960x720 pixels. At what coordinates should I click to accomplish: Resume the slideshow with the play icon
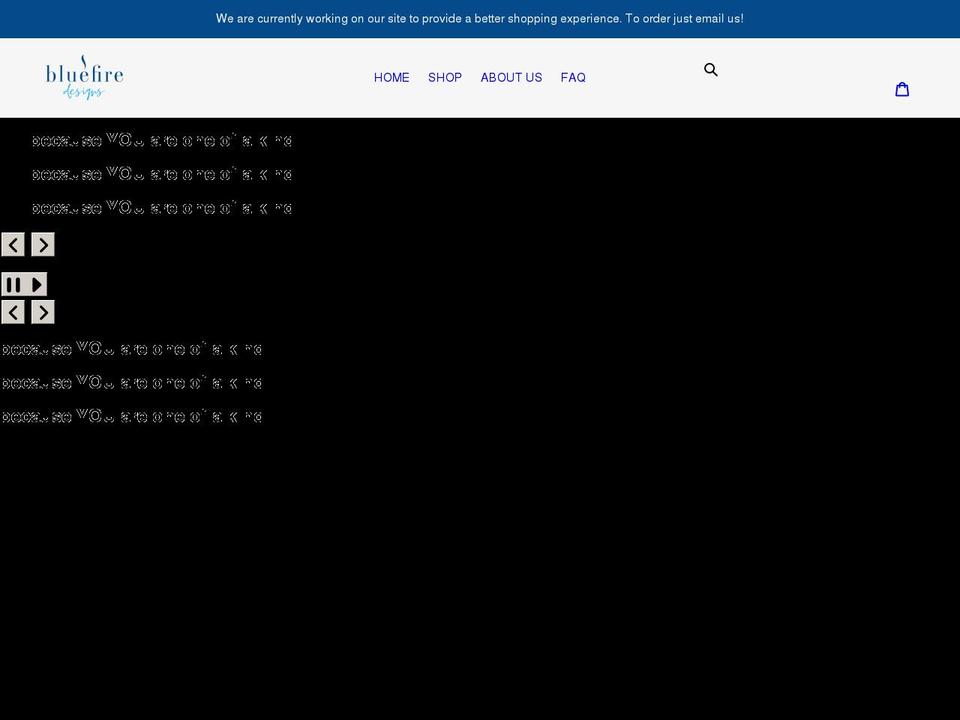pos(36,284)
